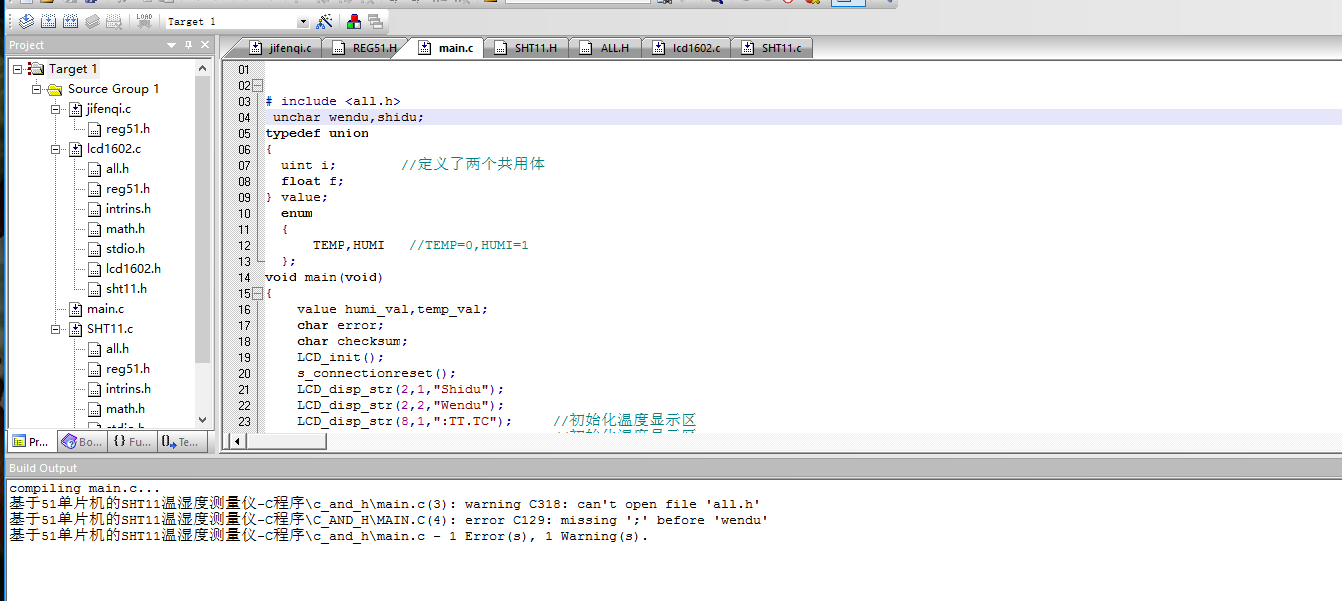Viewport: 1342px width, 601px height.
Task: Place cursor on 'unchar wendu,shidu;' line
Action: (348, 117)
